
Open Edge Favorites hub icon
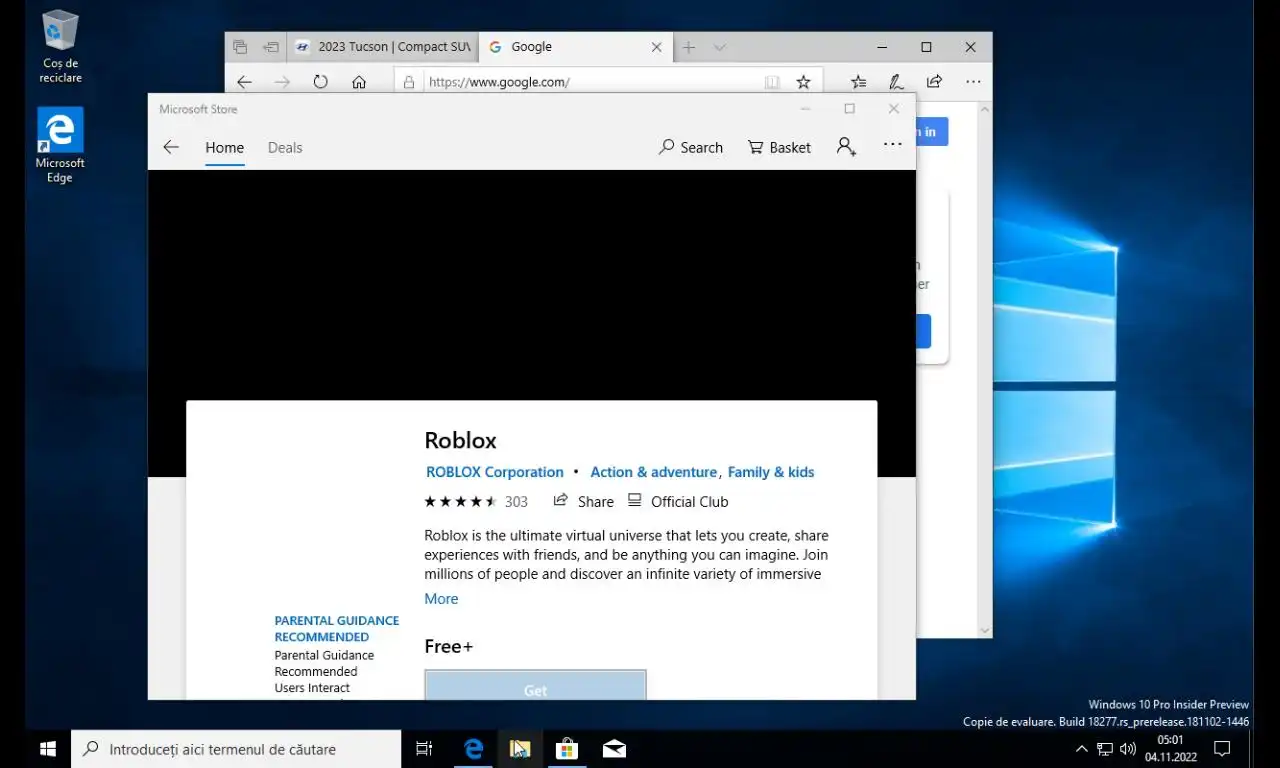(858, 82)
